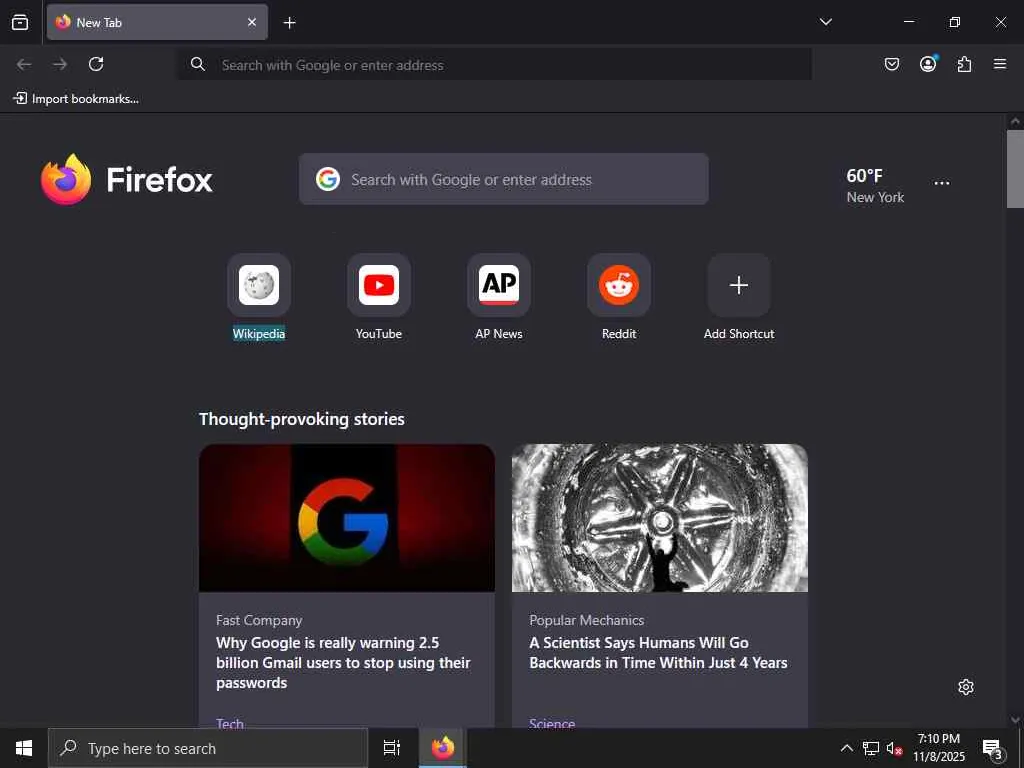1024x768 pixels.
Task: Open the network status tray icon
Action: pyautogui.click(x=871, y=748)
